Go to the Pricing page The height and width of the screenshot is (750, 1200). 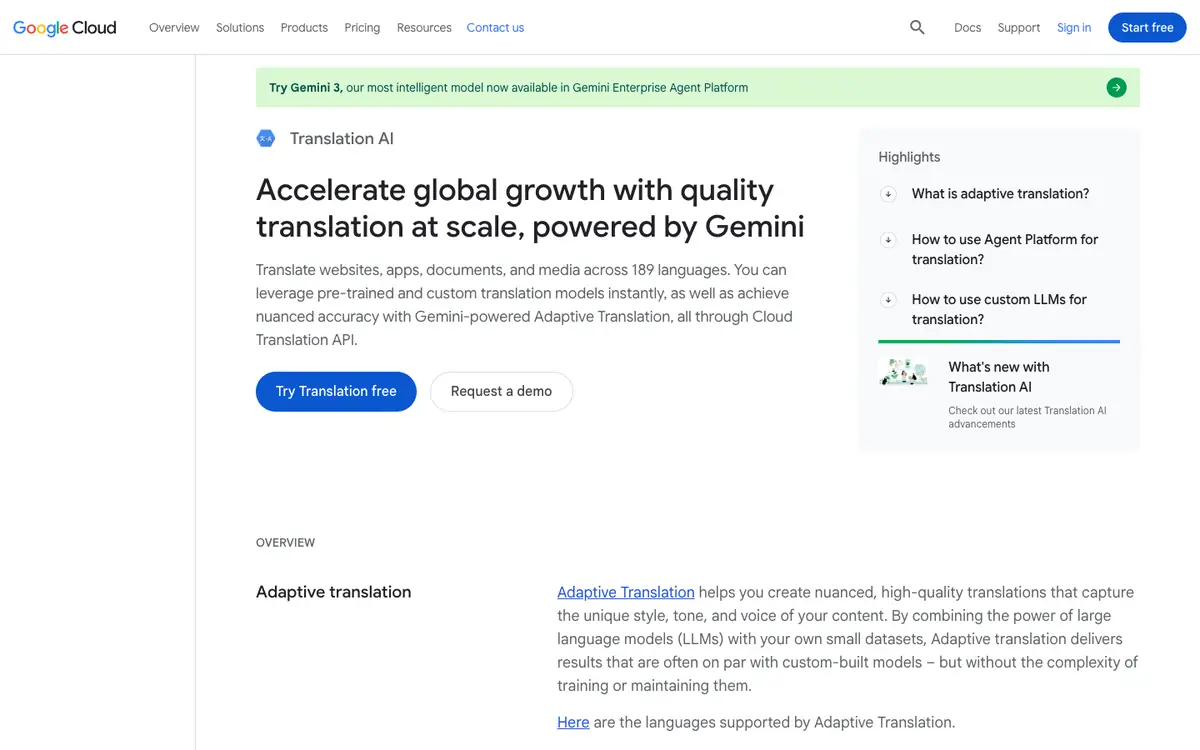pos(362,28)
